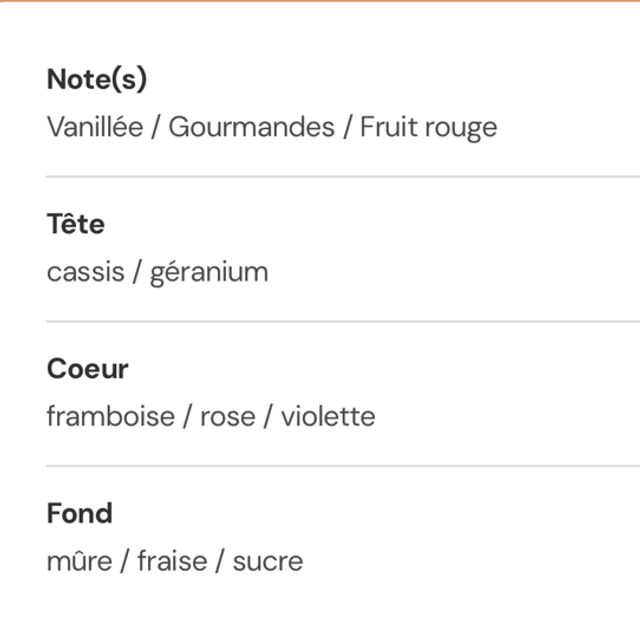Click the "Note(s)" heading
The height and width of the screenshot is (639, 640).
pos(97,80)
